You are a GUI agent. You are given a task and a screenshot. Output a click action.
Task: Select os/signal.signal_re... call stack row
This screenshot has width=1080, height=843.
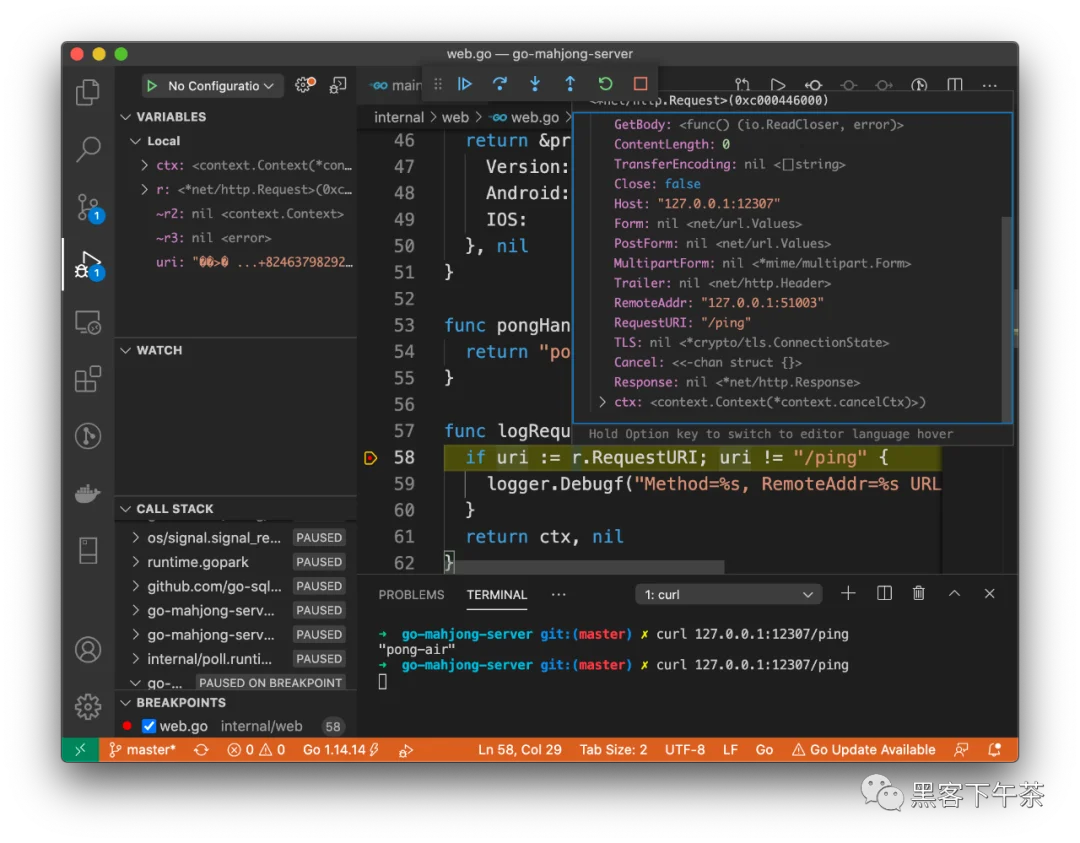236,538
